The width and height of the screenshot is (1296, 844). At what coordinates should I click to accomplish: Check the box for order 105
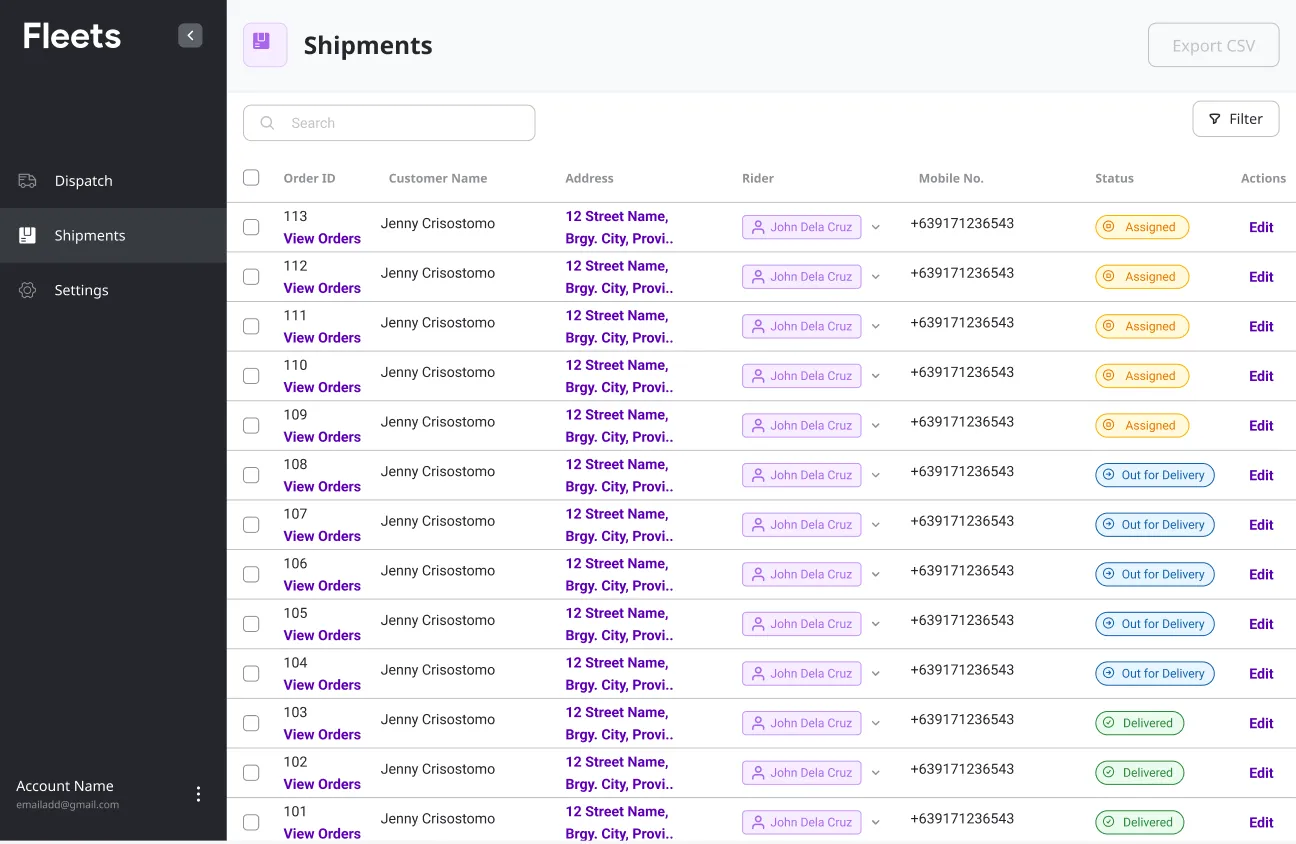click(x=251, y=624)
